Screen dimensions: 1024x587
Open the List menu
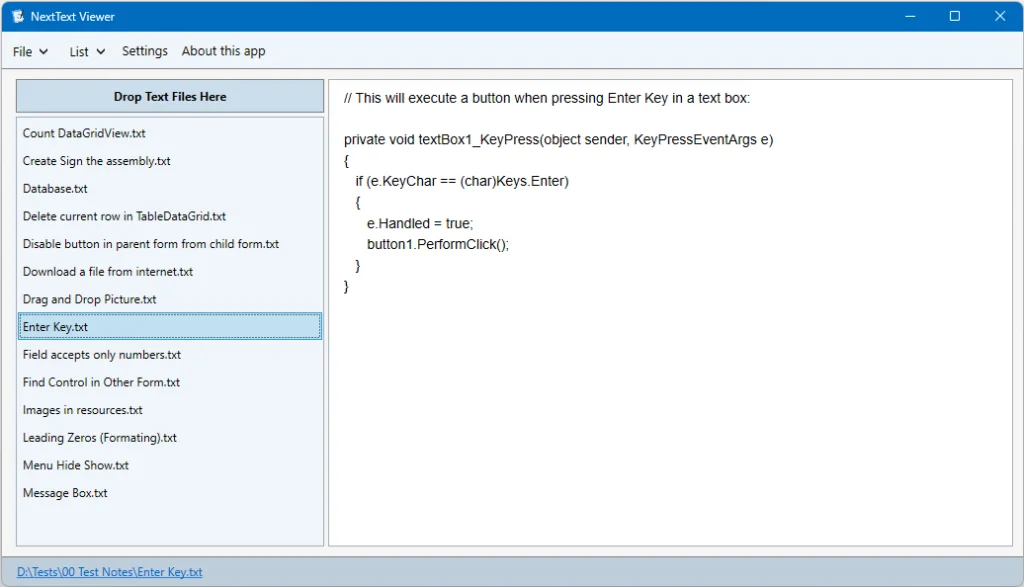[x=78, y=51]
